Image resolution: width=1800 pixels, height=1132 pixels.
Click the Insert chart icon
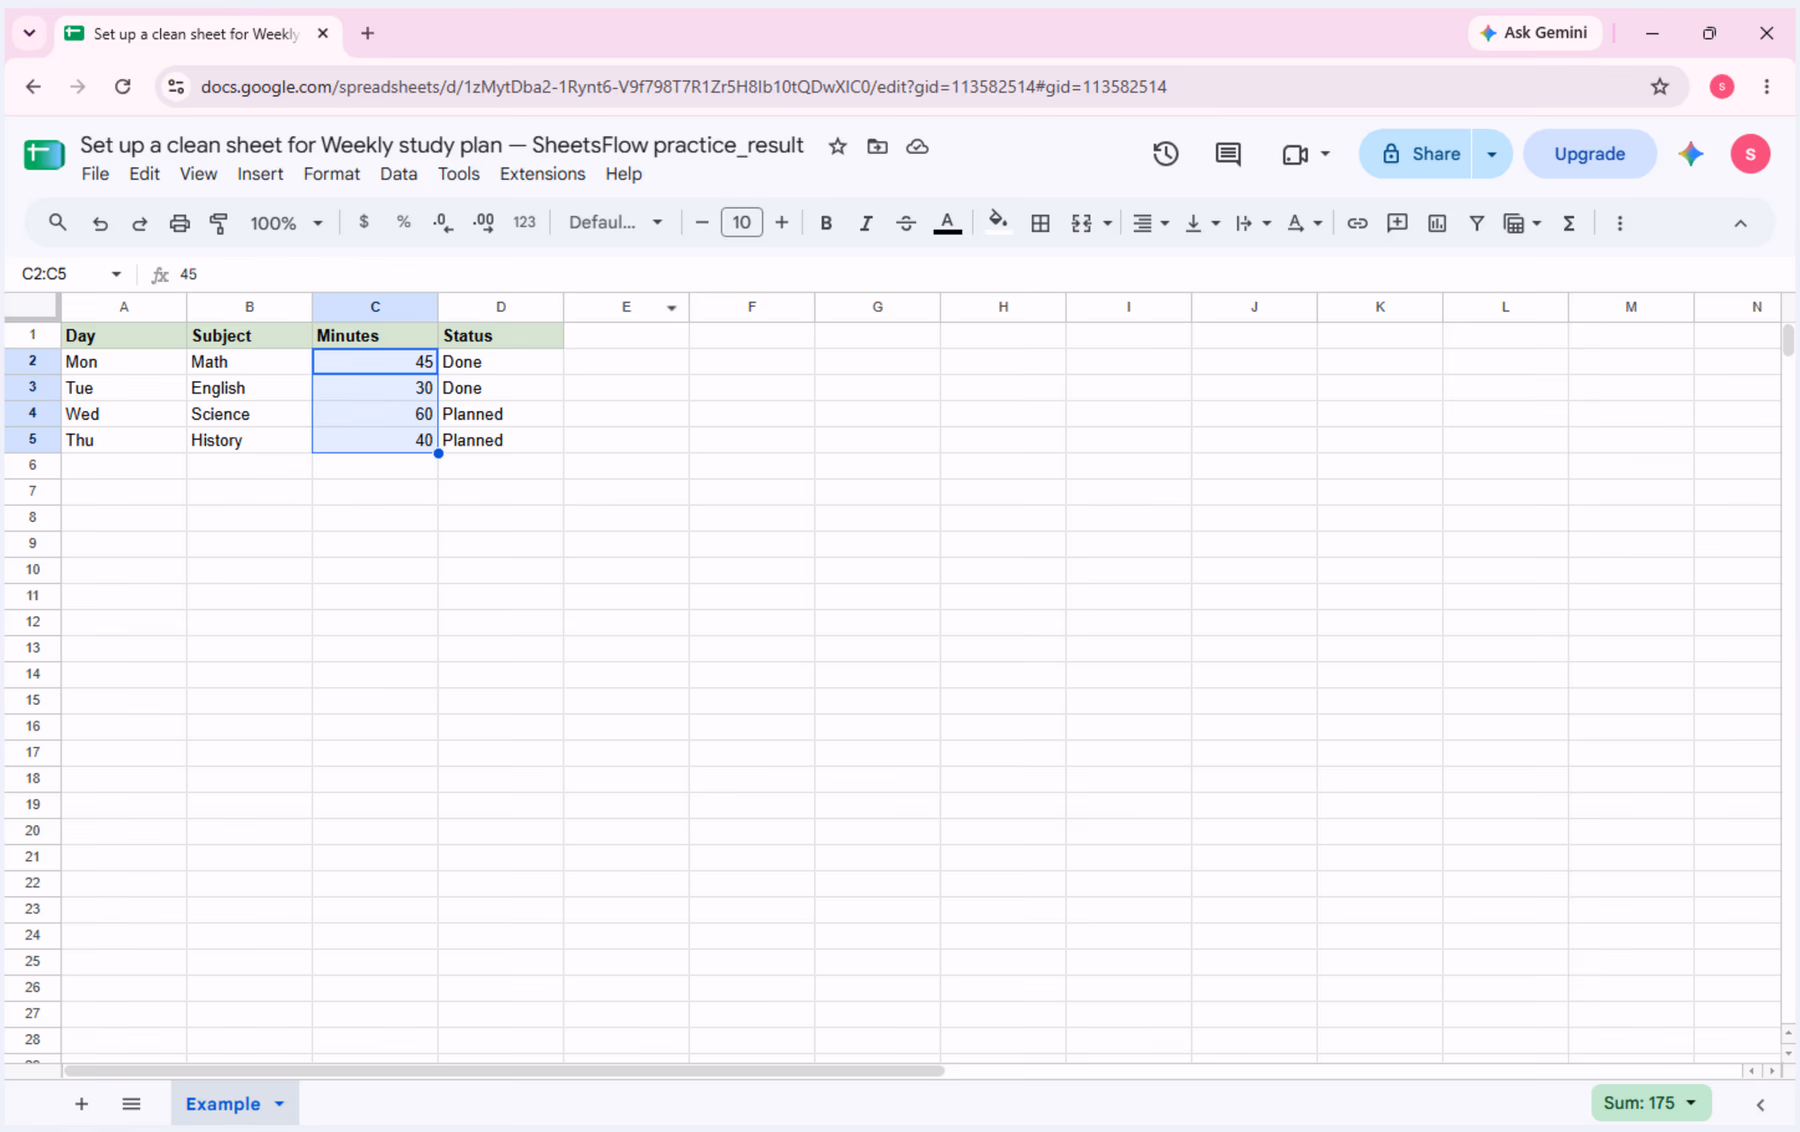click(1437, 223)
